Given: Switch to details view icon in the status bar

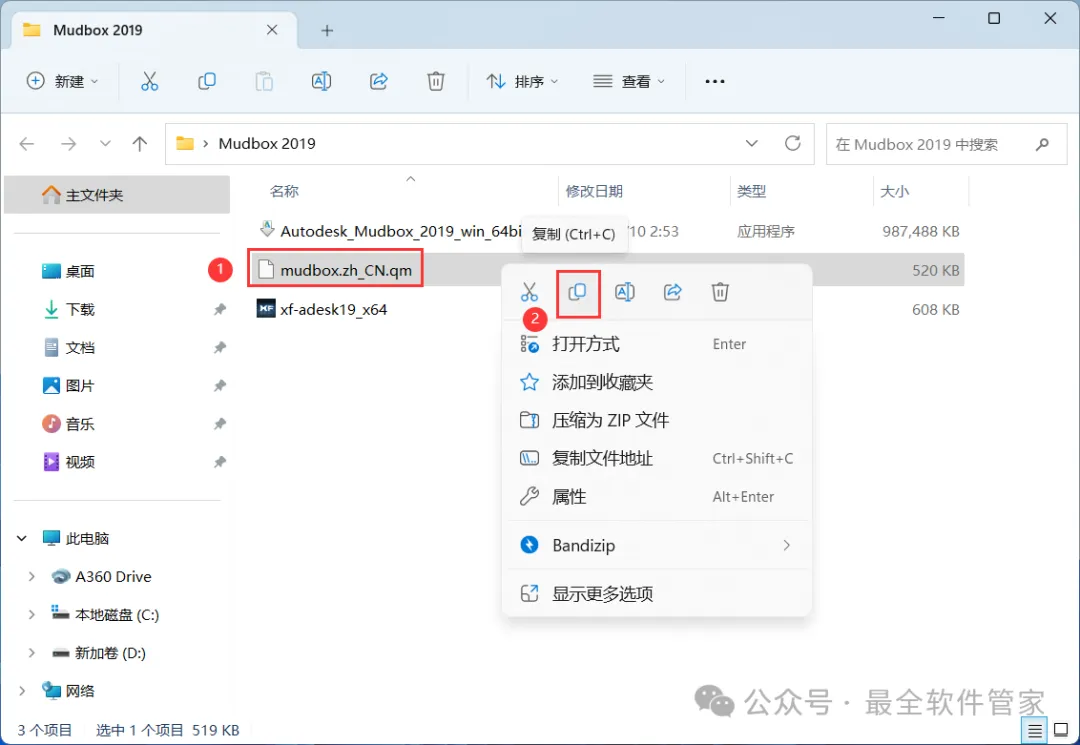Looking at the screenshot, I should tap(1035, 730).
